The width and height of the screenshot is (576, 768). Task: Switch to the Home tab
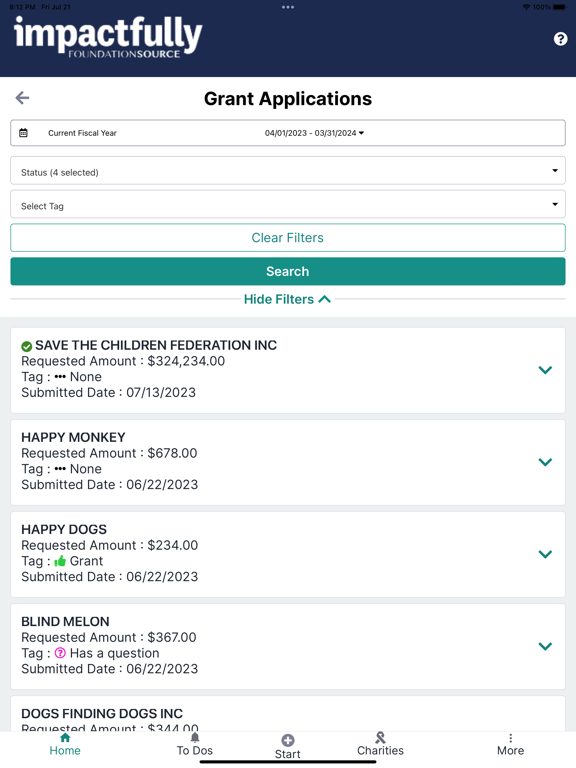65,744
